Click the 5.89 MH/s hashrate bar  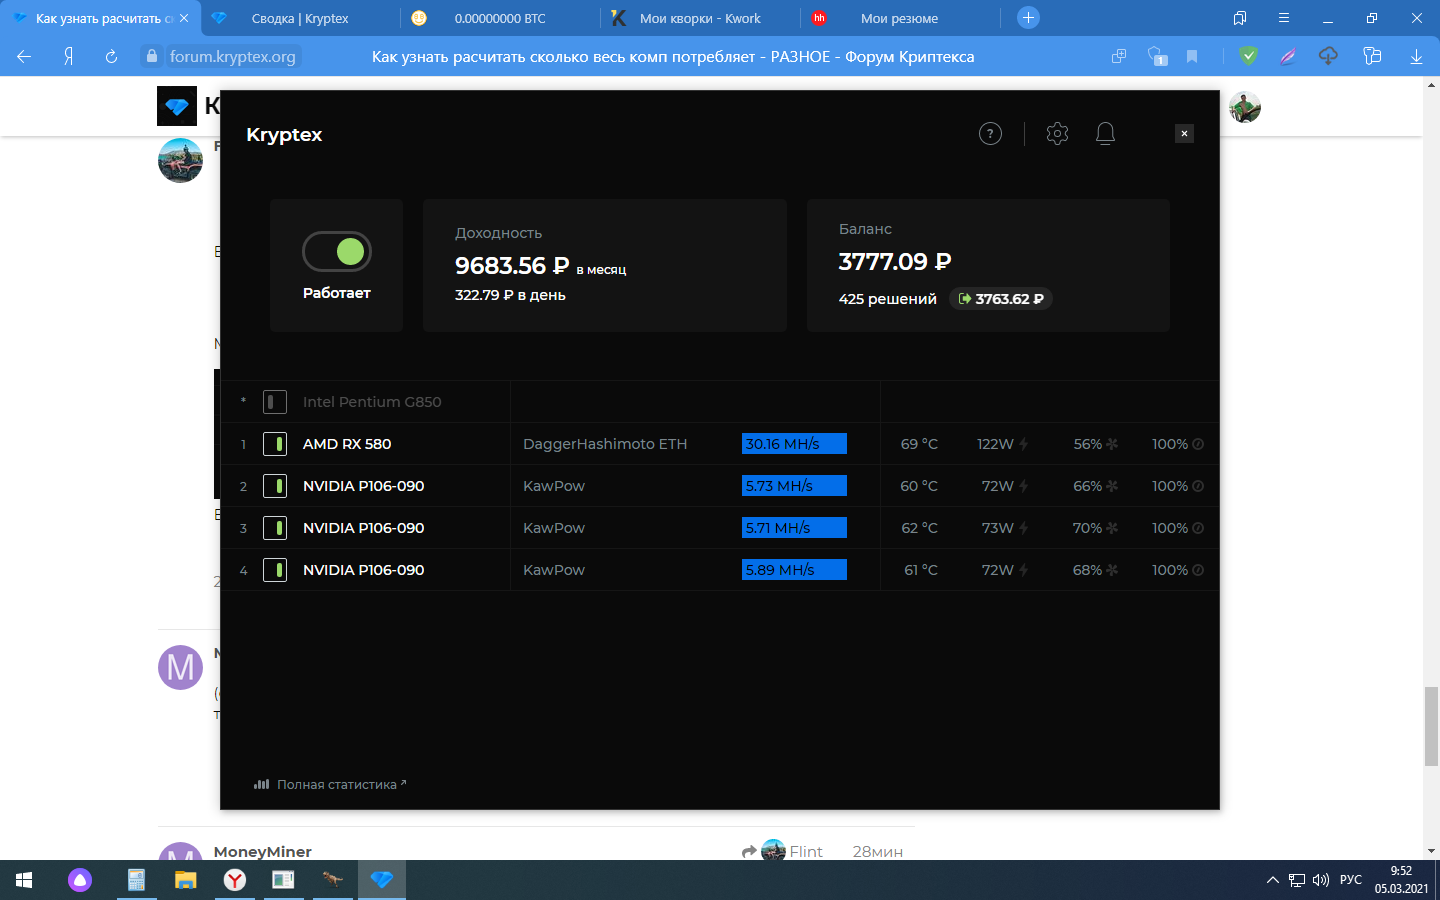pyautogui.click(x=794, y=570)
